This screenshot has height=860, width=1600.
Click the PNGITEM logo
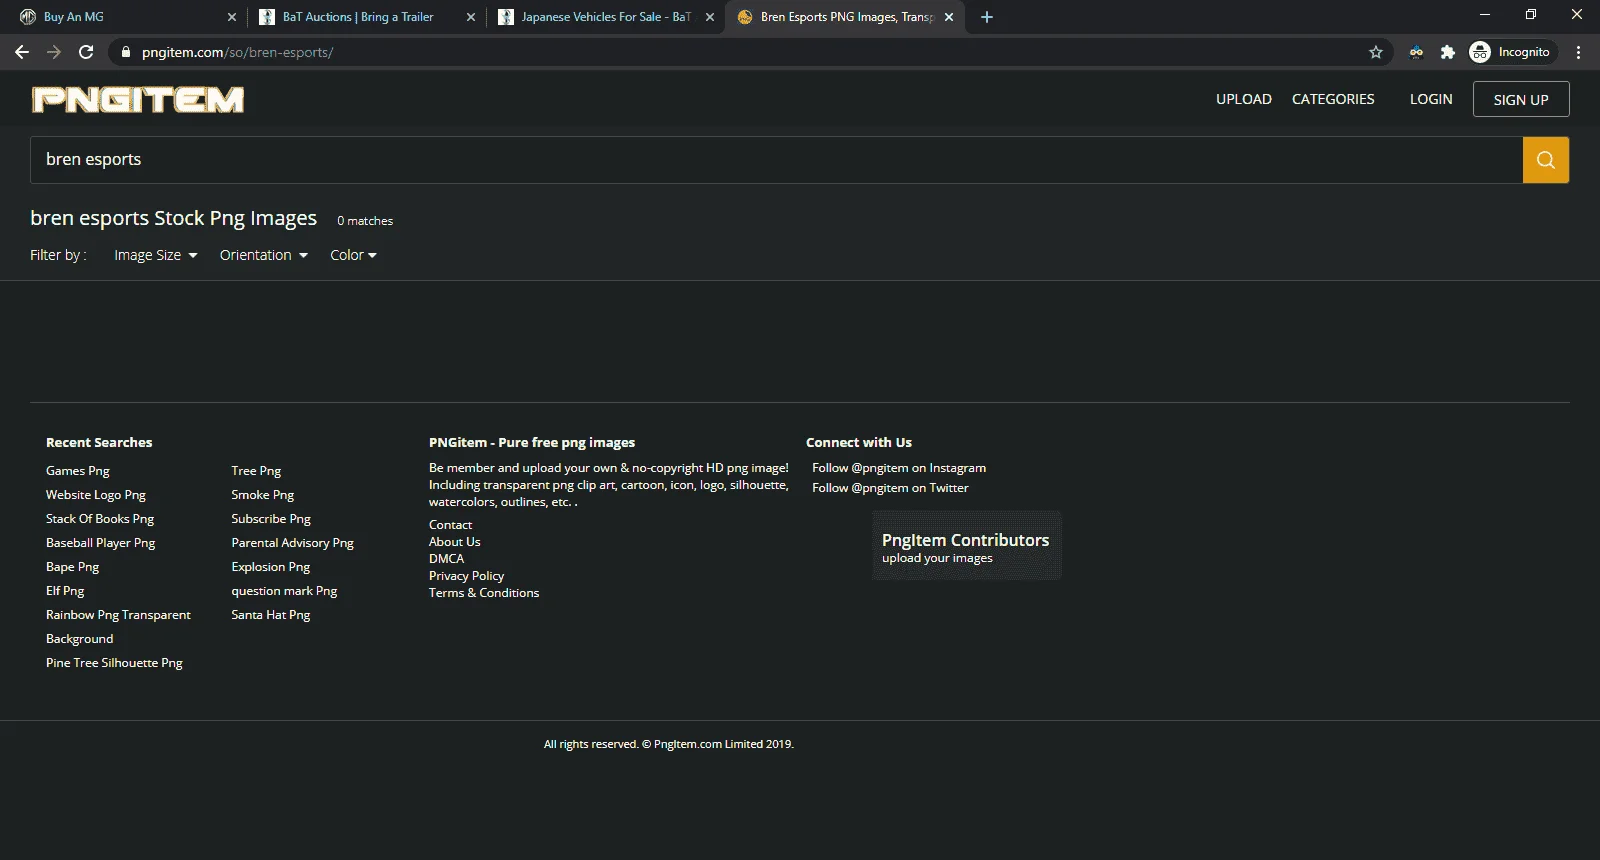tap(138, 99)
